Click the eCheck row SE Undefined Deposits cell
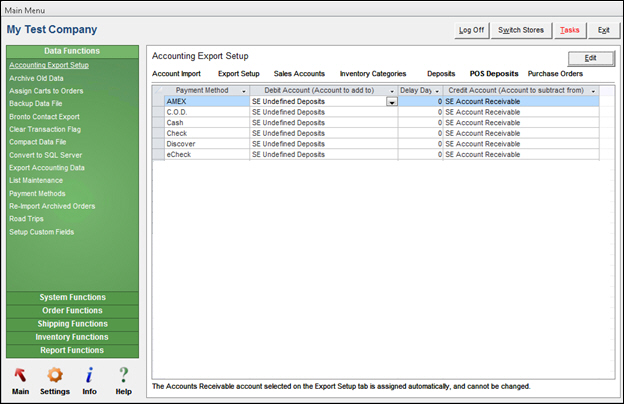The image size is (624, 404). tap(324, 154)
